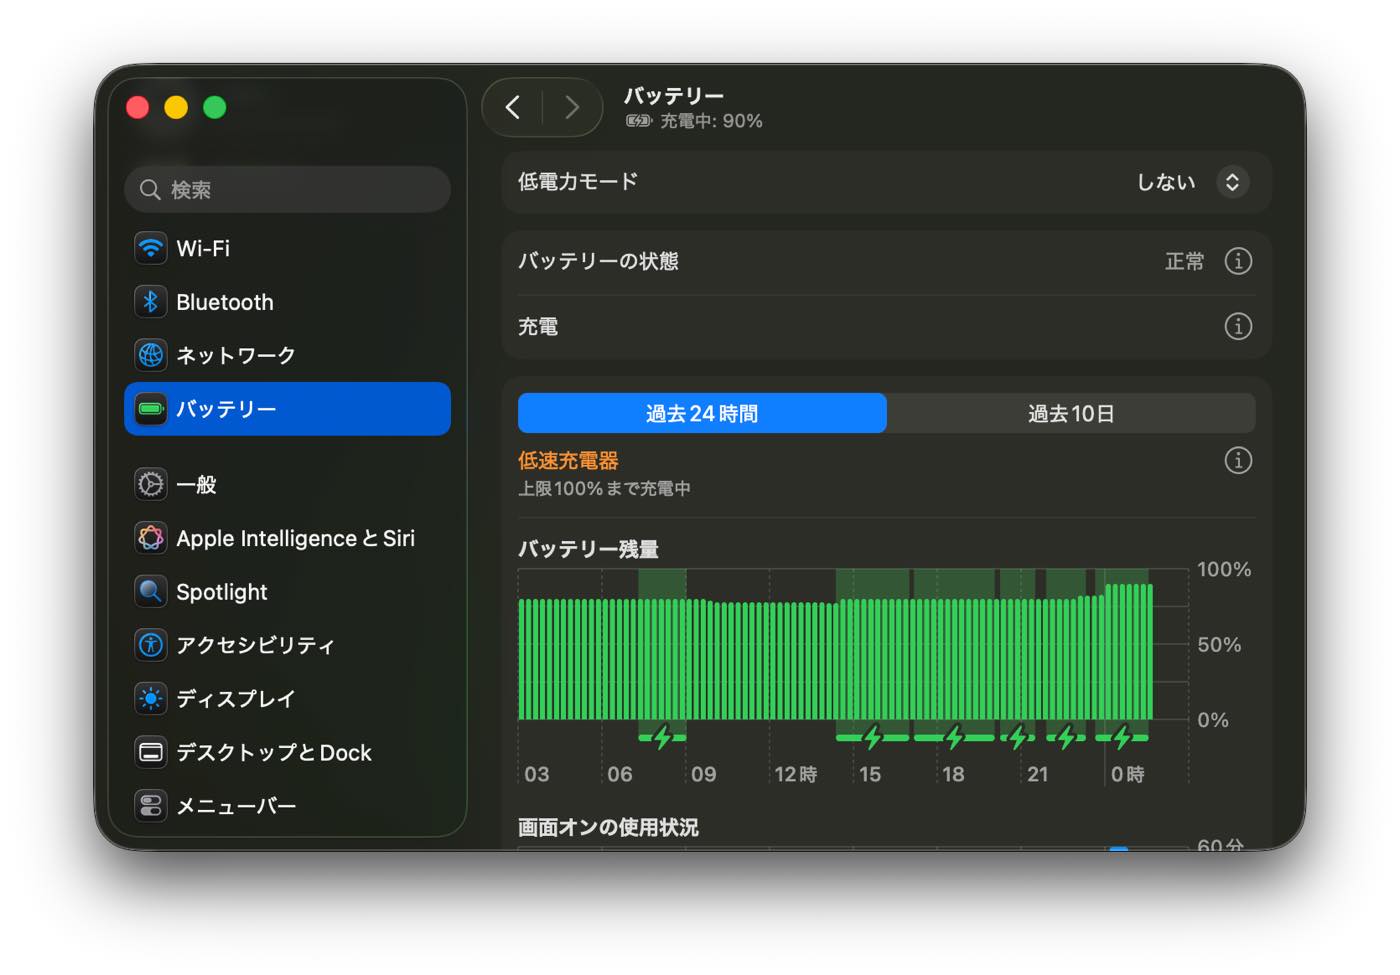
Task: Open 一般 settings section
Action: click(196, 485)
